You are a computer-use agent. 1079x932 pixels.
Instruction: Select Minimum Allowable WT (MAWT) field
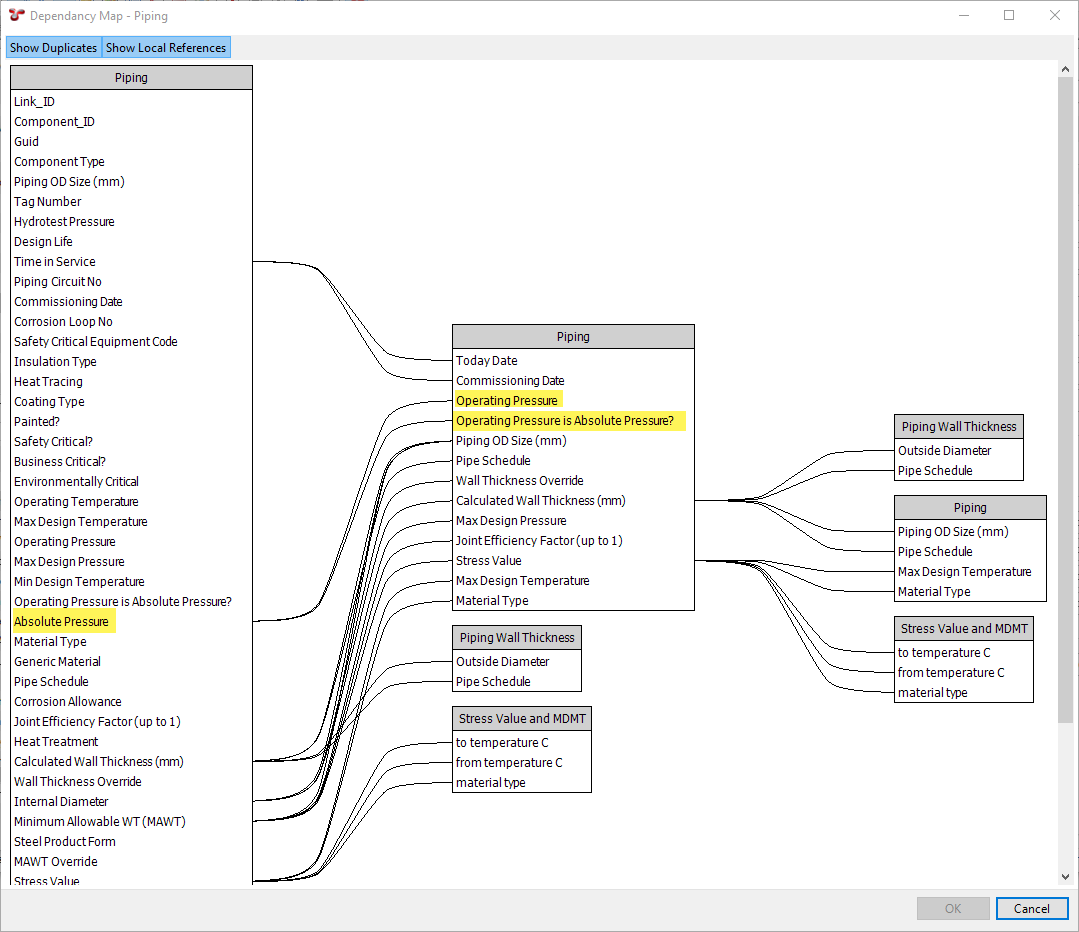pos(100,821)
